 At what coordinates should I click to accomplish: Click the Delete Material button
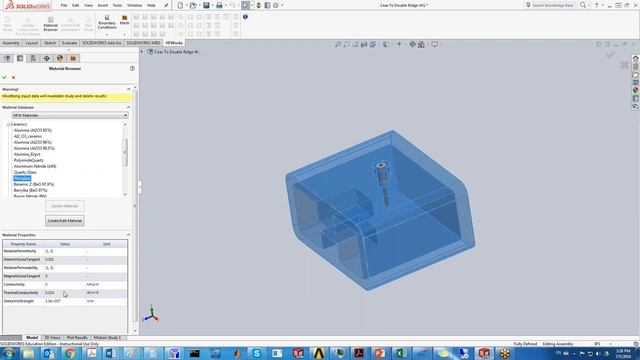point(64,206)
